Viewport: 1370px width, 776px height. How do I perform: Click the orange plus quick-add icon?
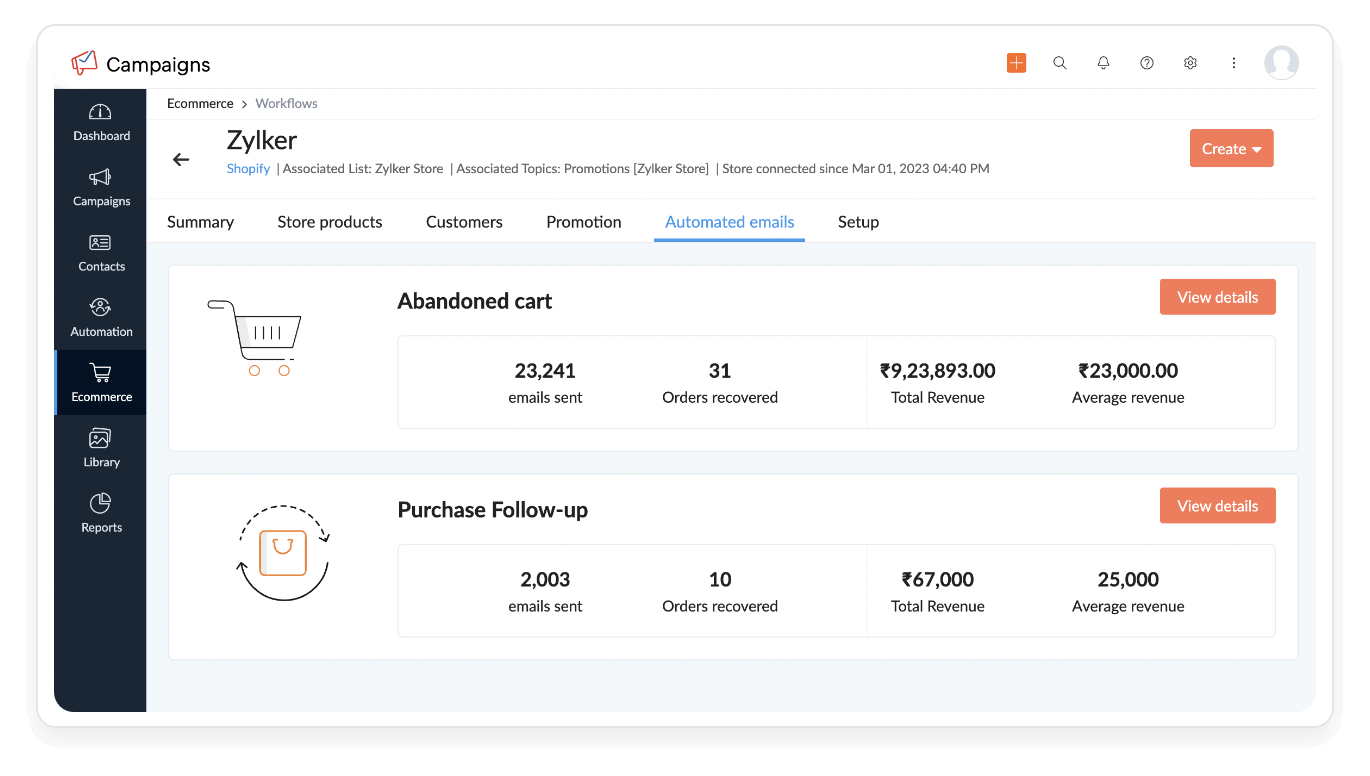point(1016,63)
